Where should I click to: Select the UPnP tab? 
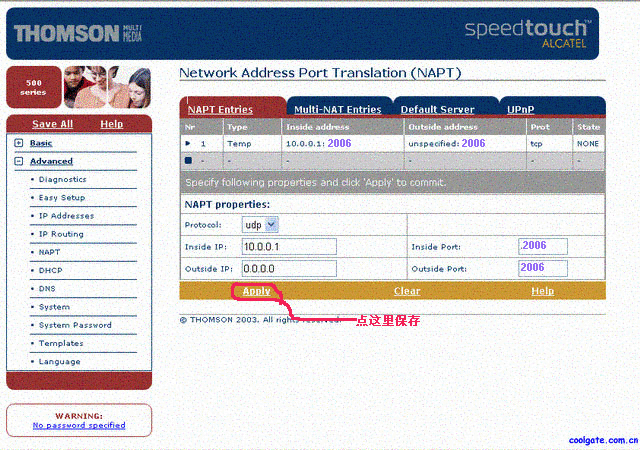click(x=520, y=109)
